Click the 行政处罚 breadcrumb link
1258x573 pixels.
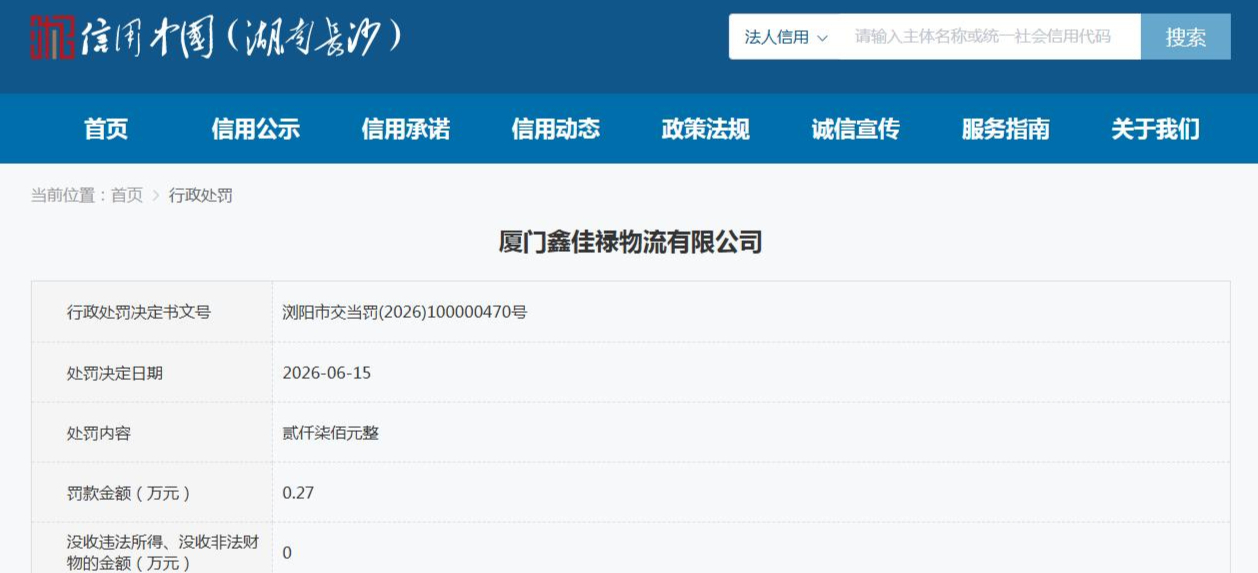201,195
